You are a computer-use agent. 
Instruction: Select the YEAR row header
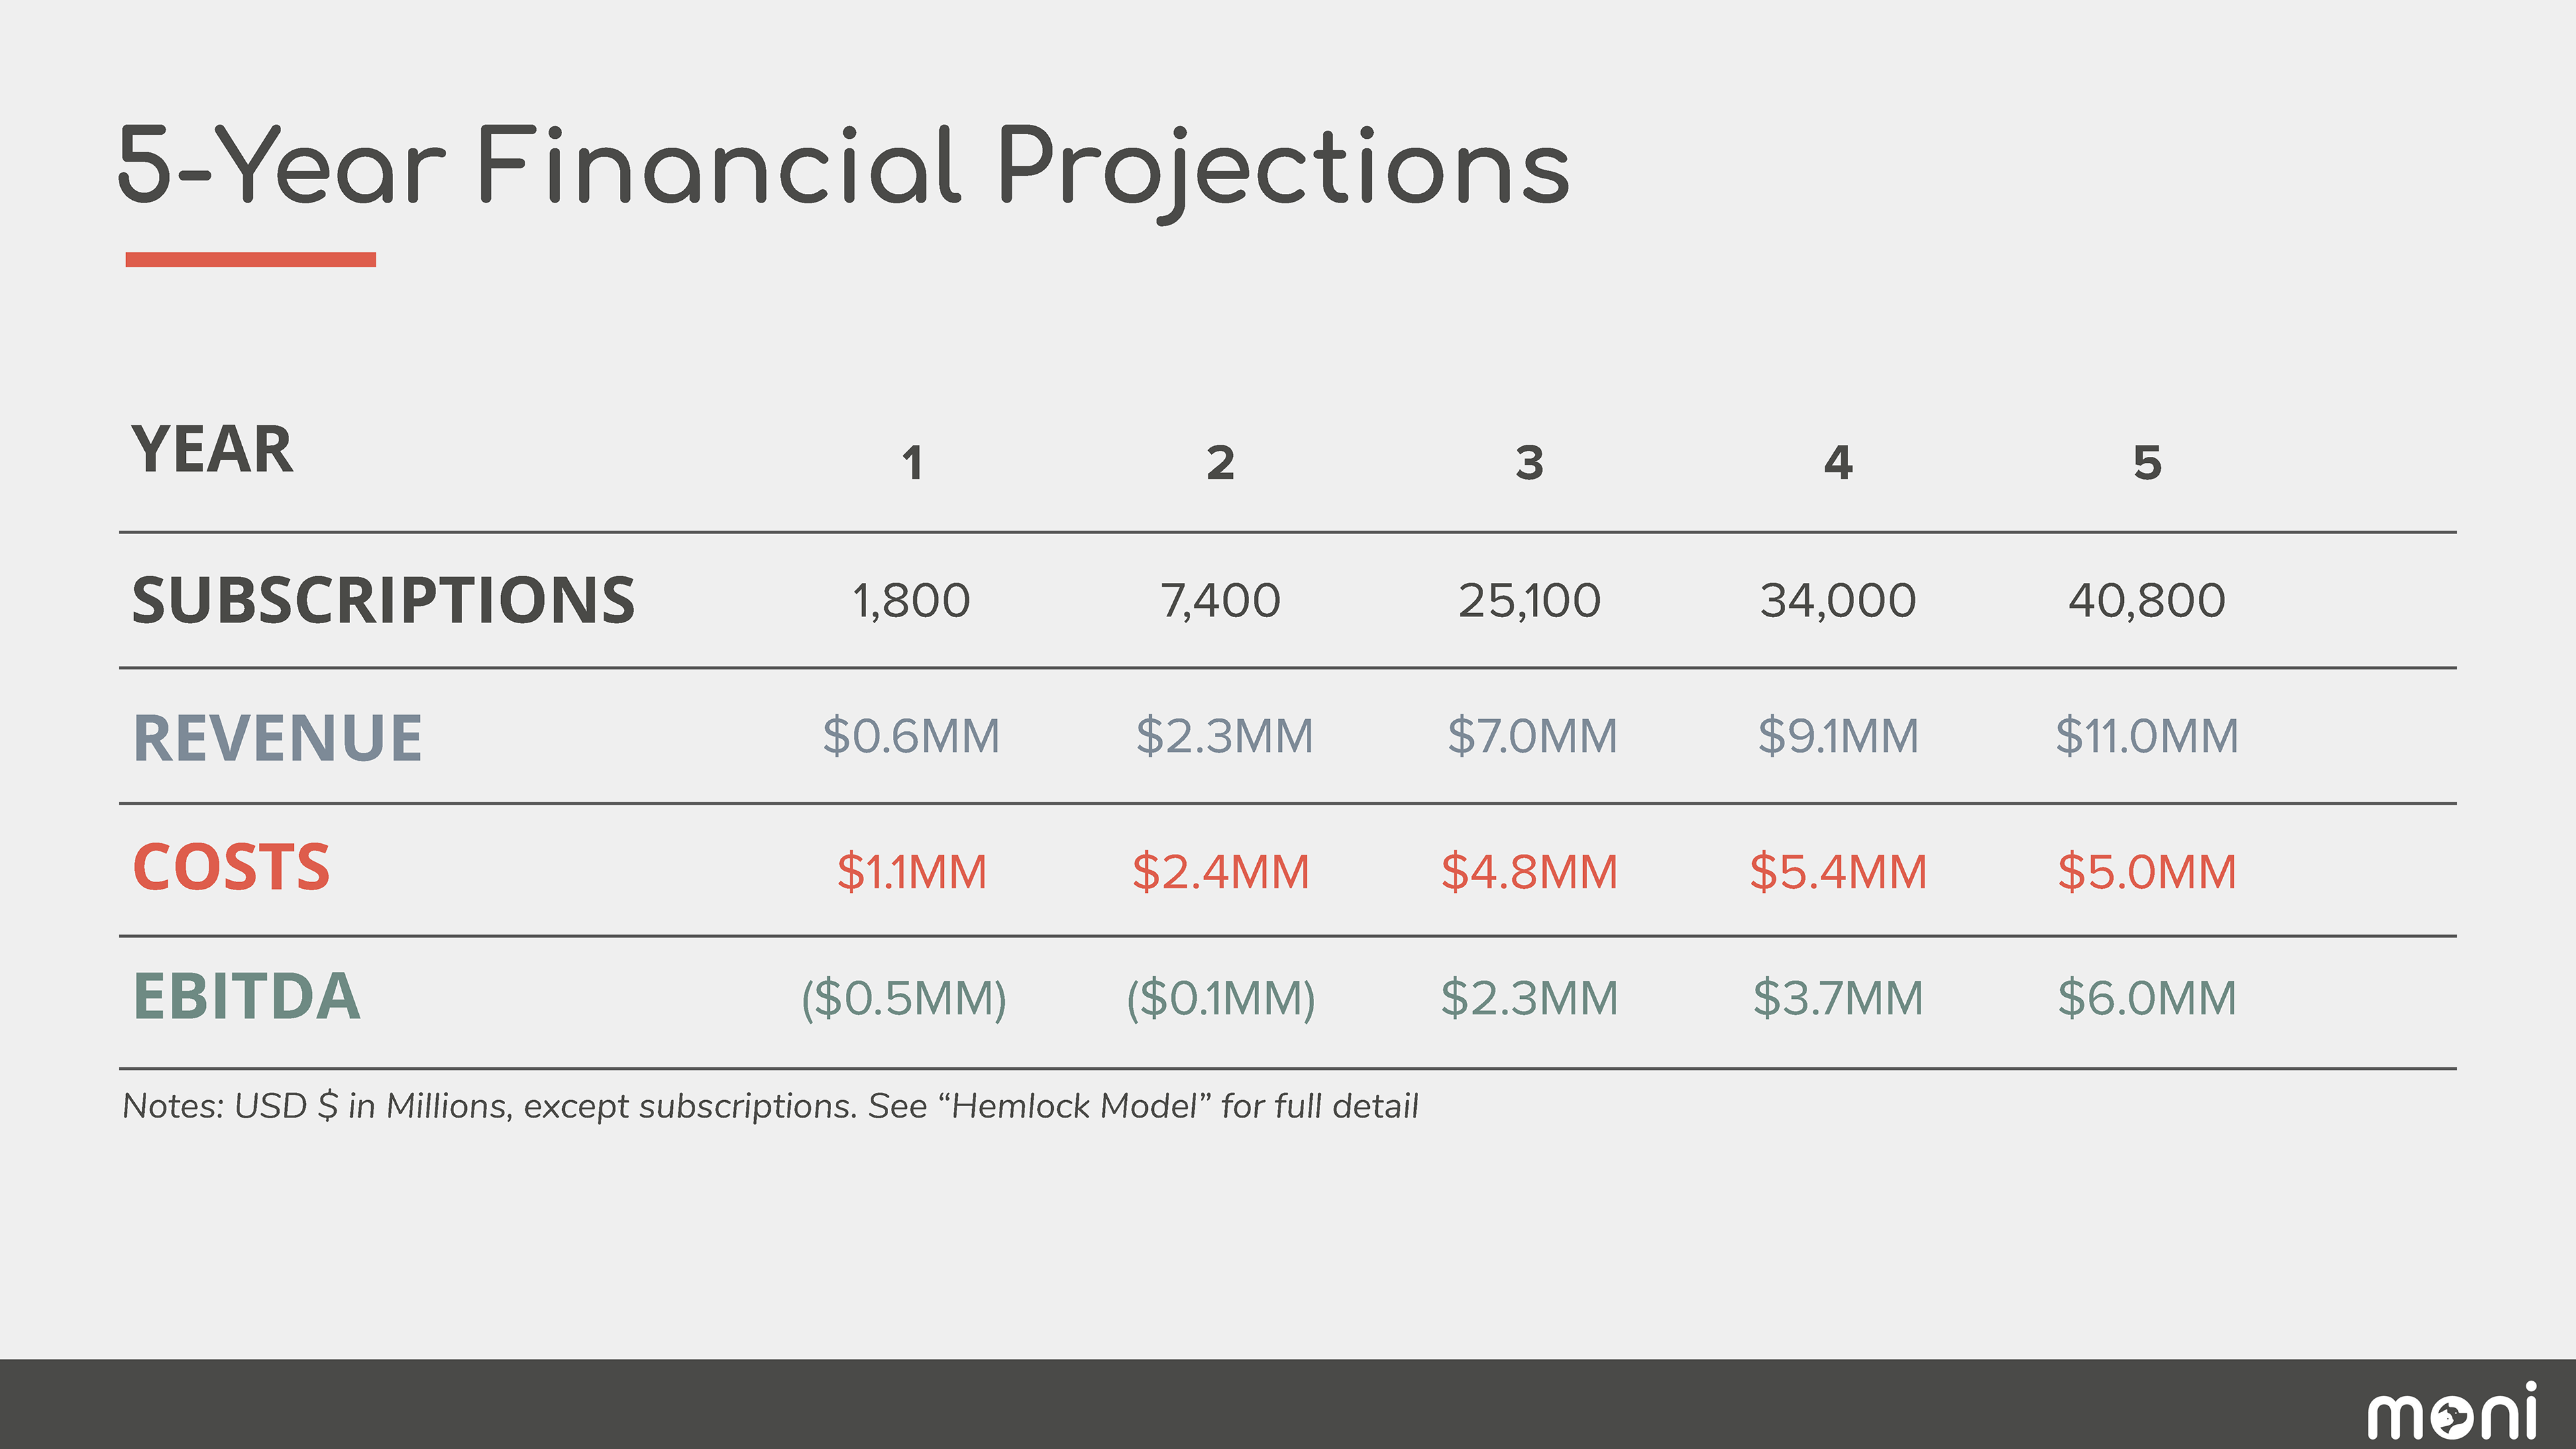[x=212, y=449]
